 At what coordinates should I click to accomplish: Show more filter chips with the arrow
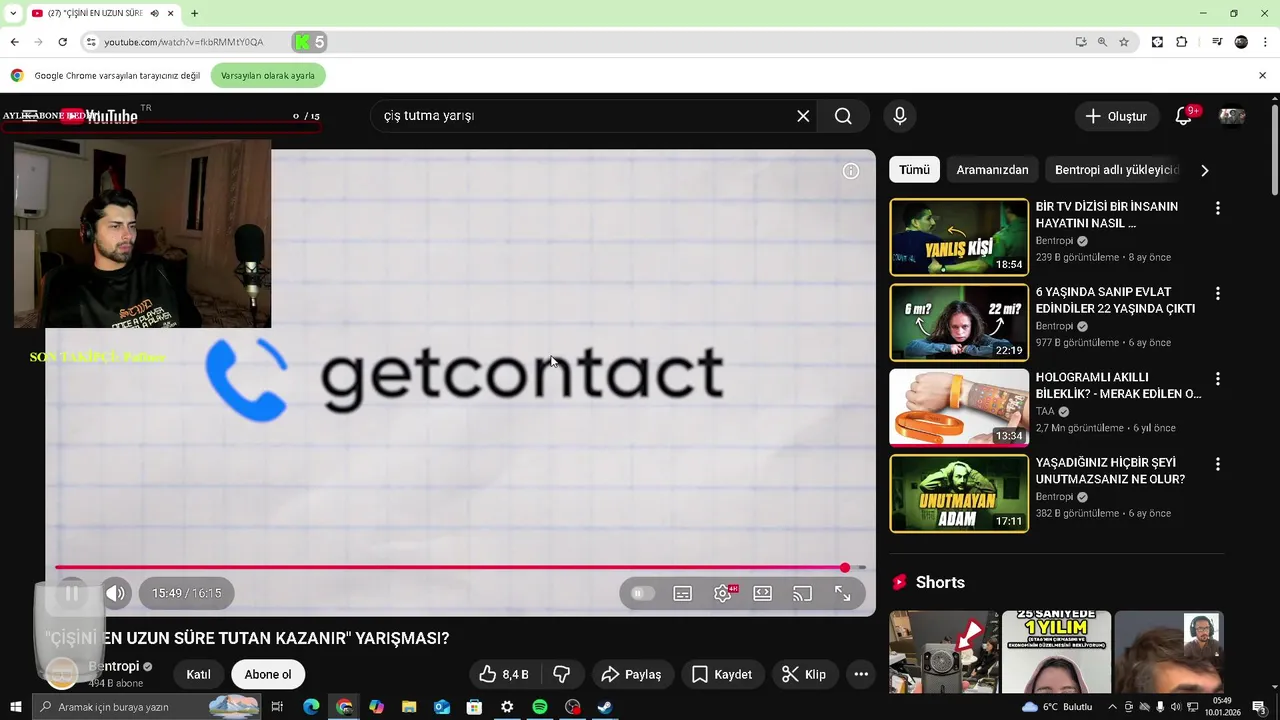pos(1204,170)
